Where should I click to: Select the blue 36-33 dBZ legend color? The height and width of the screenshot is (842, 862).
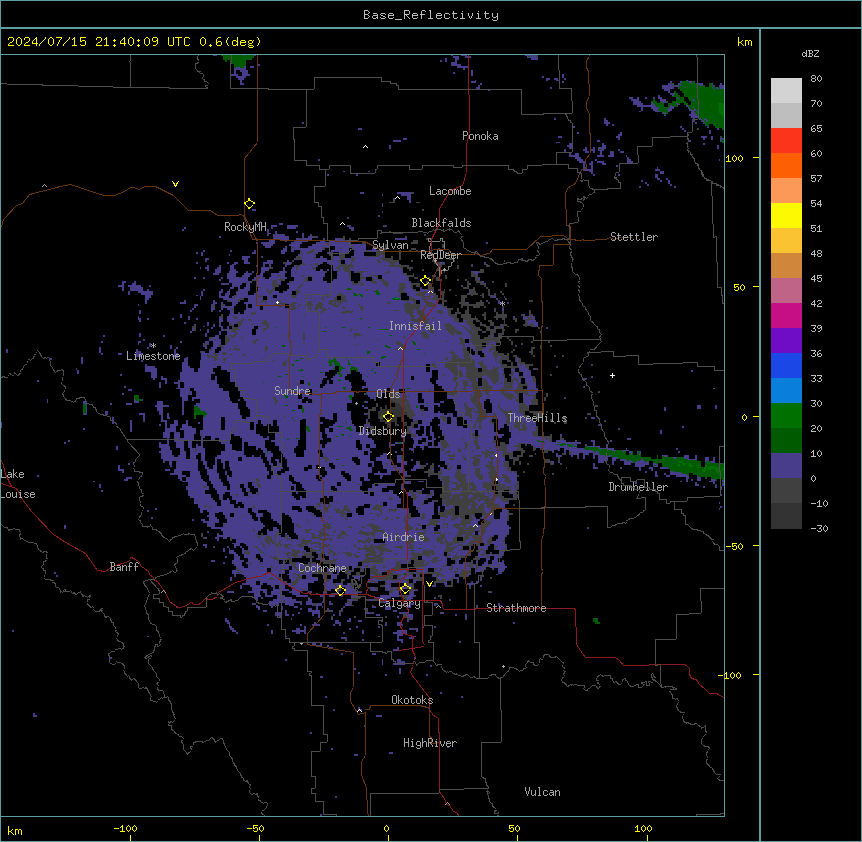[786, 365]
